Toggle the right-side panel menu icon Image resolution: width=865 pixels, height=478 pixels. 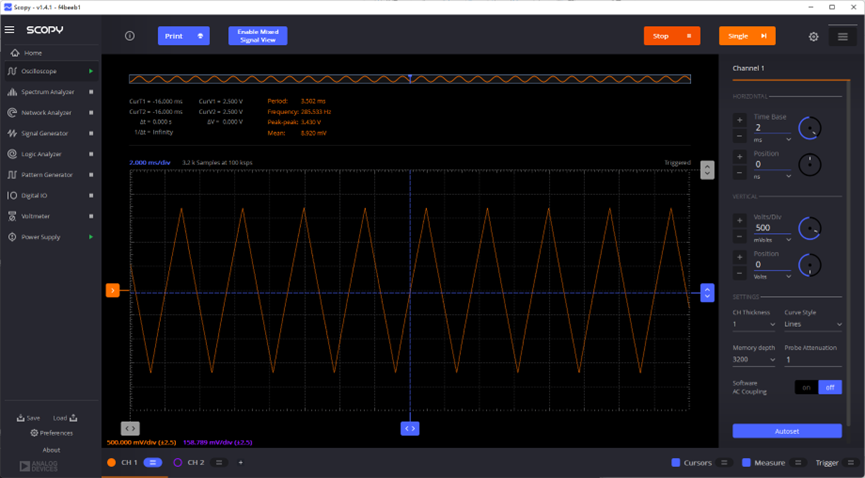pos(842,36)
